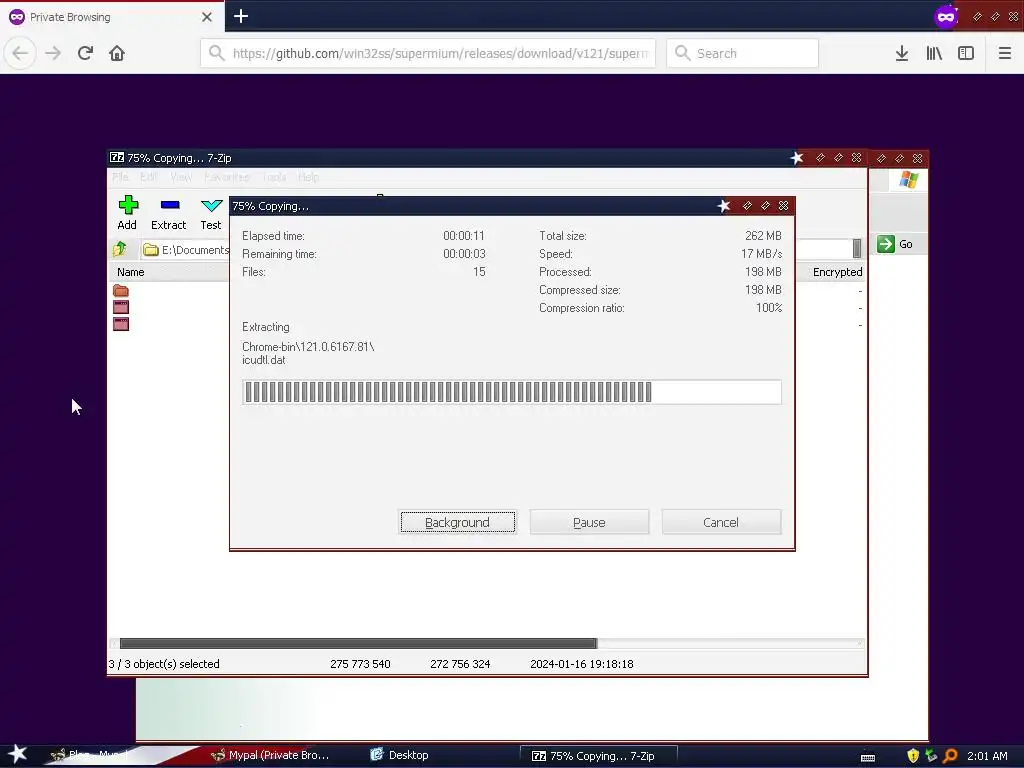Click the star Start button on the taskbar
The width and height of the screenshot is (1024, 768).
[x=17, y=754]
